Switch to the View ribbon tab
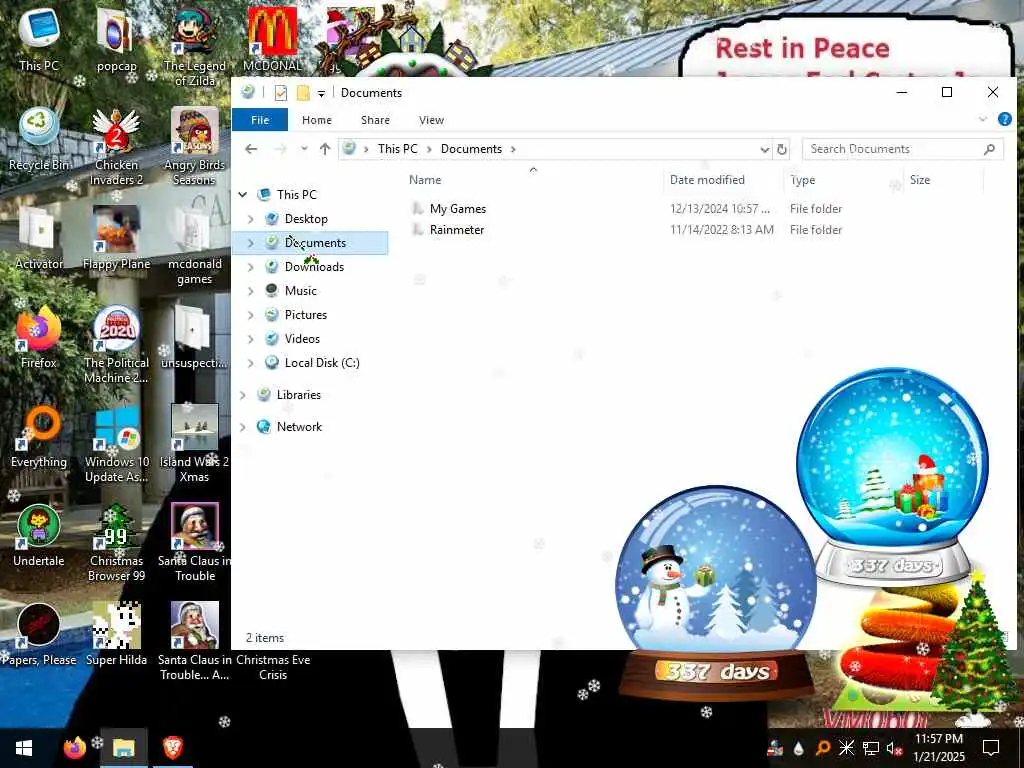 [431, 120]
